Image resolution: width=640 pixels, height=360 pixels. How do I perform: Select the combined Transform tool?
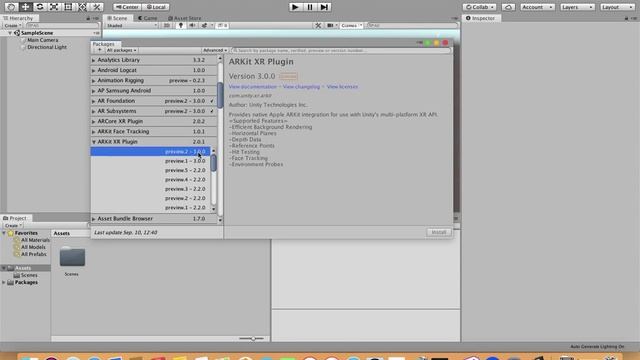pyautogui.click(x=82, y=7)
